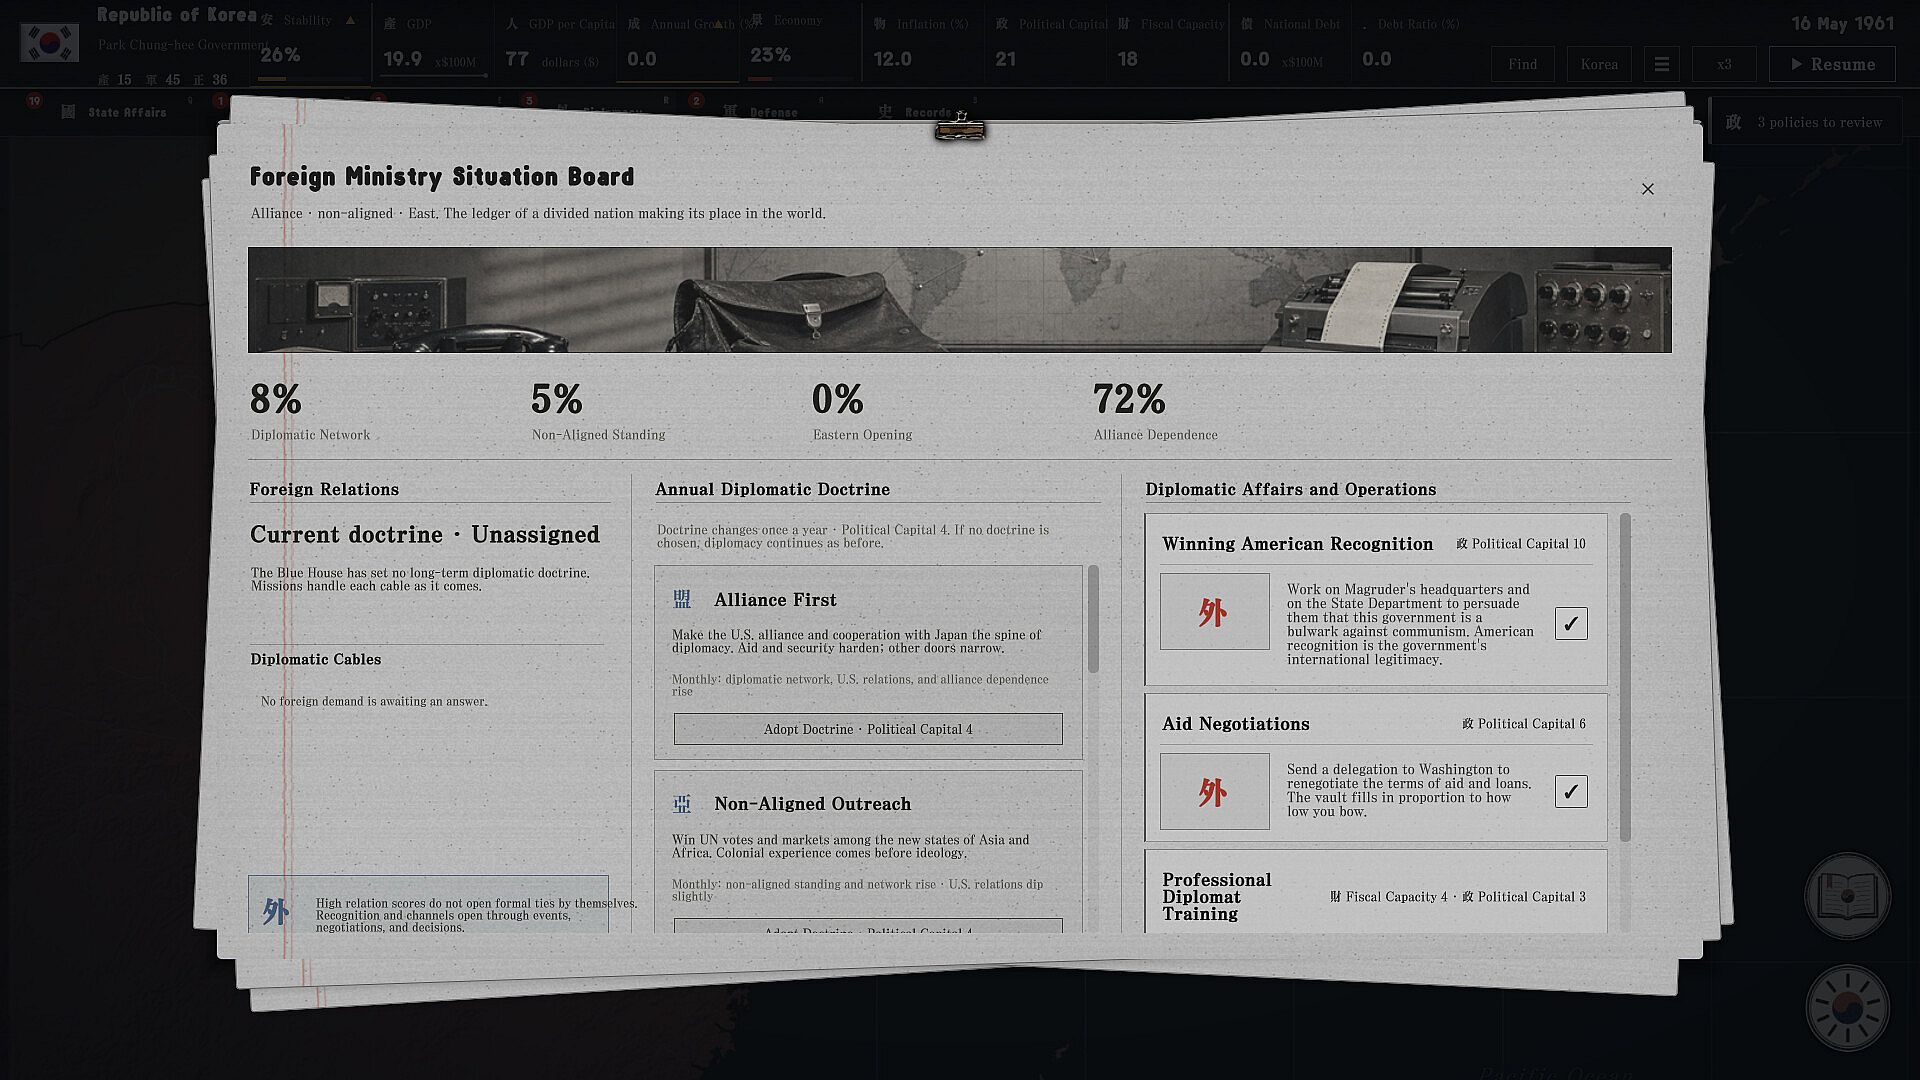Click the Current doctrine Unassigned heading
This screenshot has width=1920, height=1080.
[x=425, y=535]
